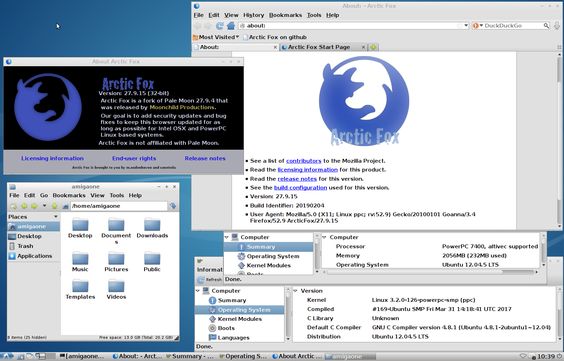Open the Places side pane mode dropdown
This screenshot has height=361, width=564.
point(56,216)
